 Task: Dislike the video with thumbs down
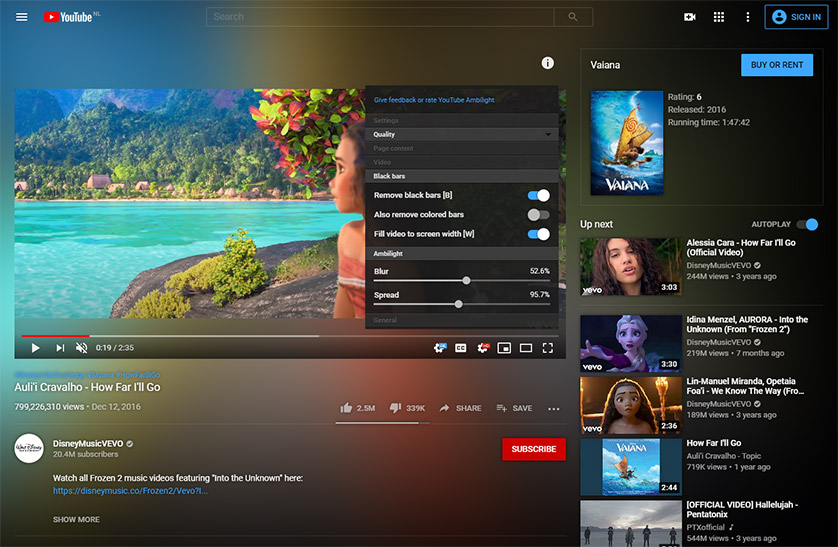[x=407, y=408]
